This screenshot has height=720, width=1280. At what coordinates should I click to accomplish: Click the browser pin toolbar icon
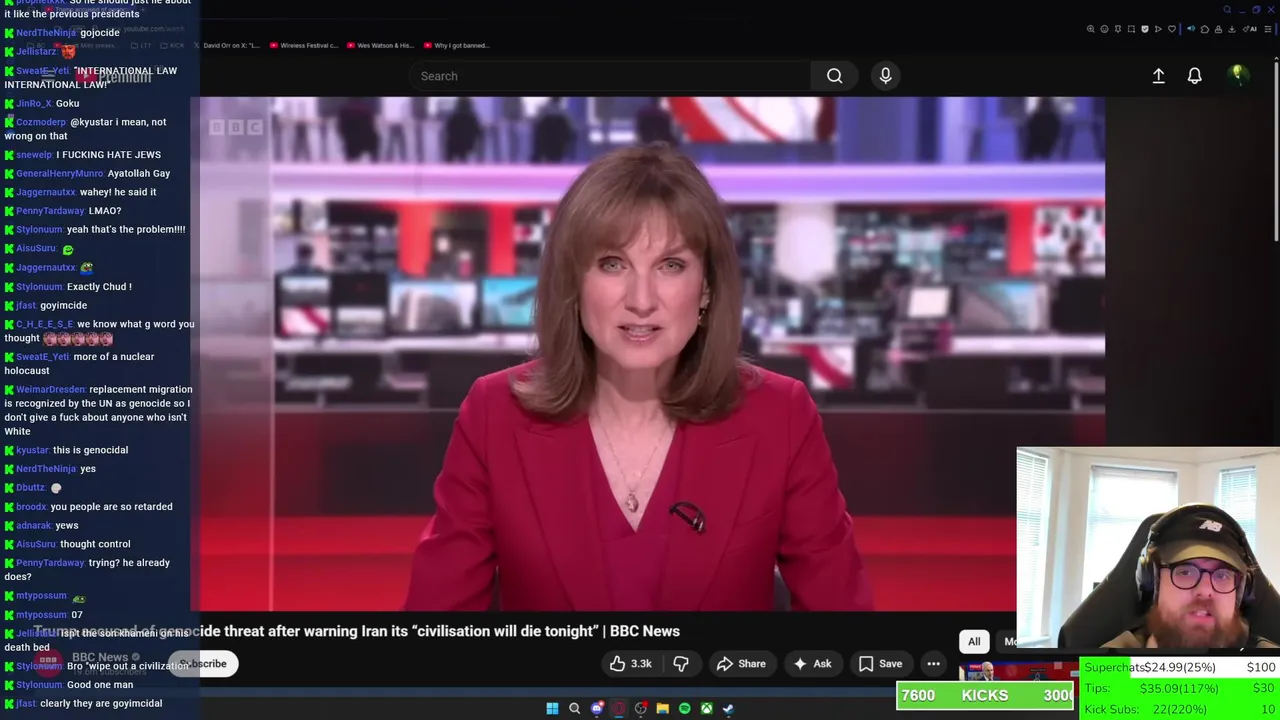[x=1118, y=29]
